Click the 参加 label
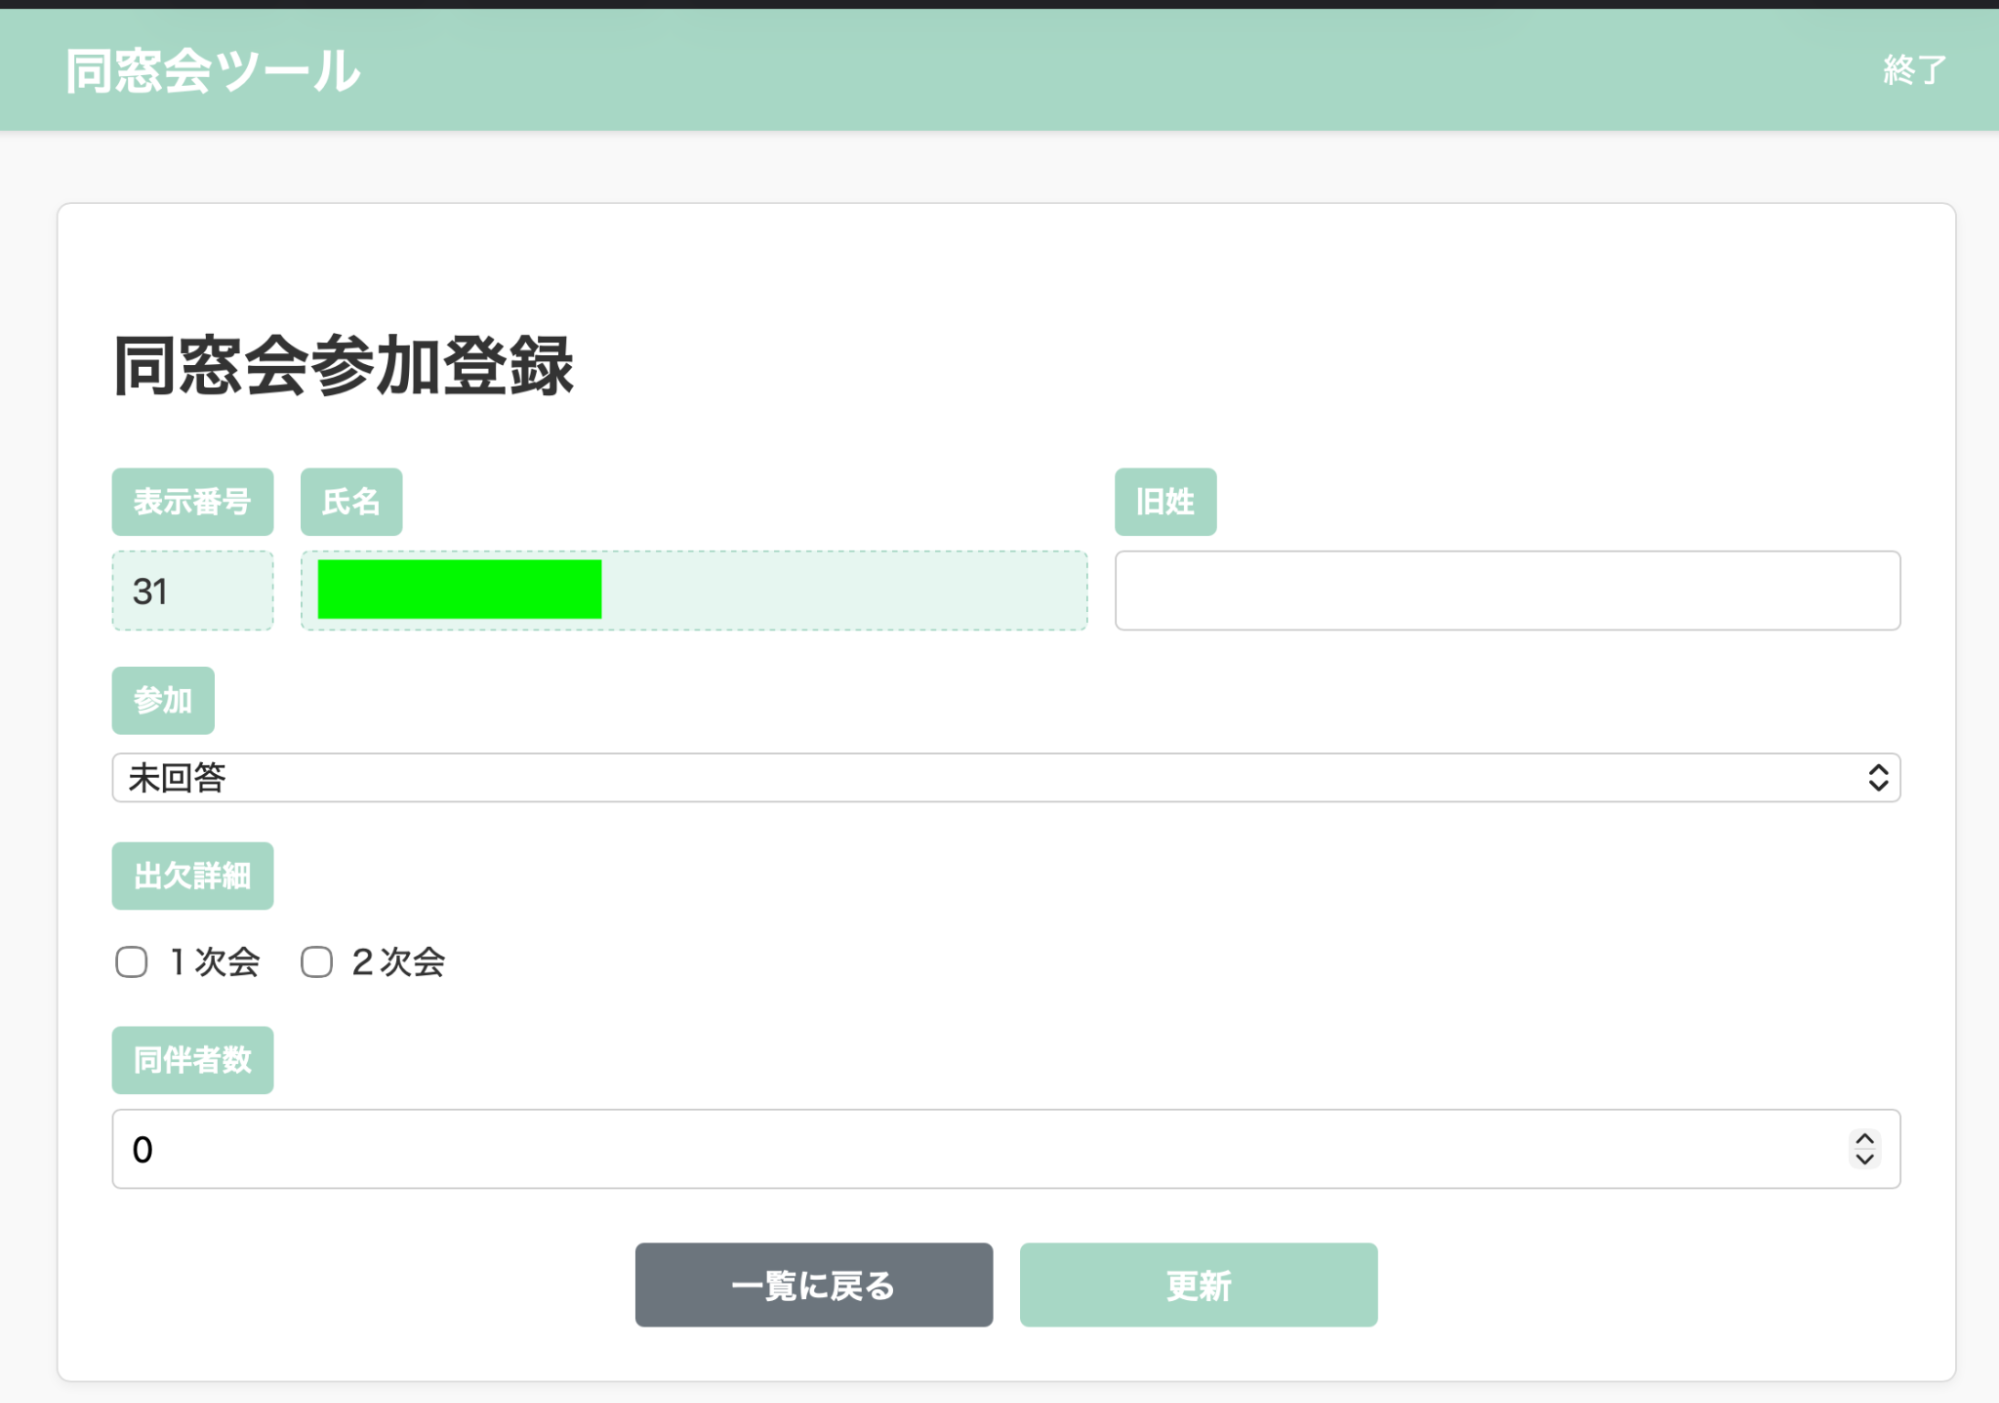 pos(163,700)
